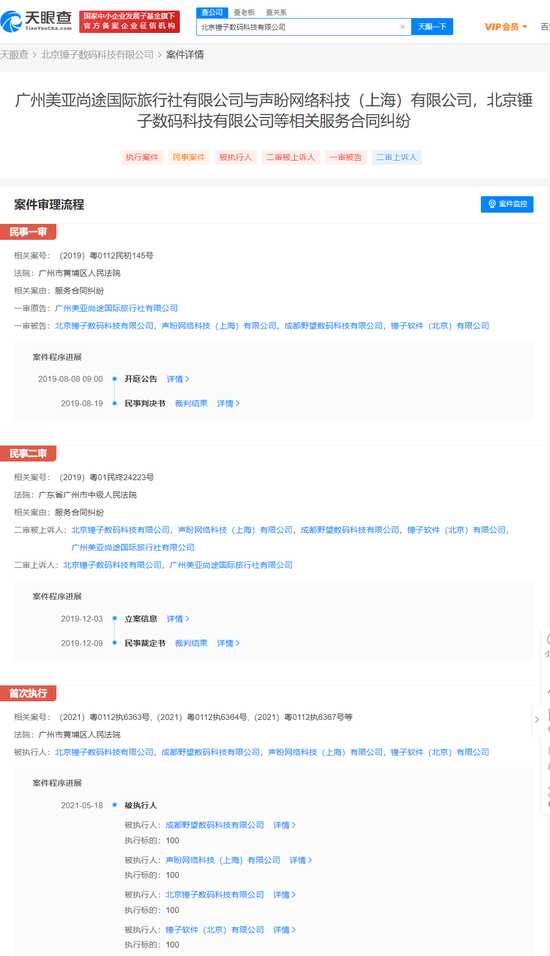Open 锤子软件(北京)有限公司 in 一审被告 row
This screenshot has width=550, height=956.
click(x=440, y=326)
